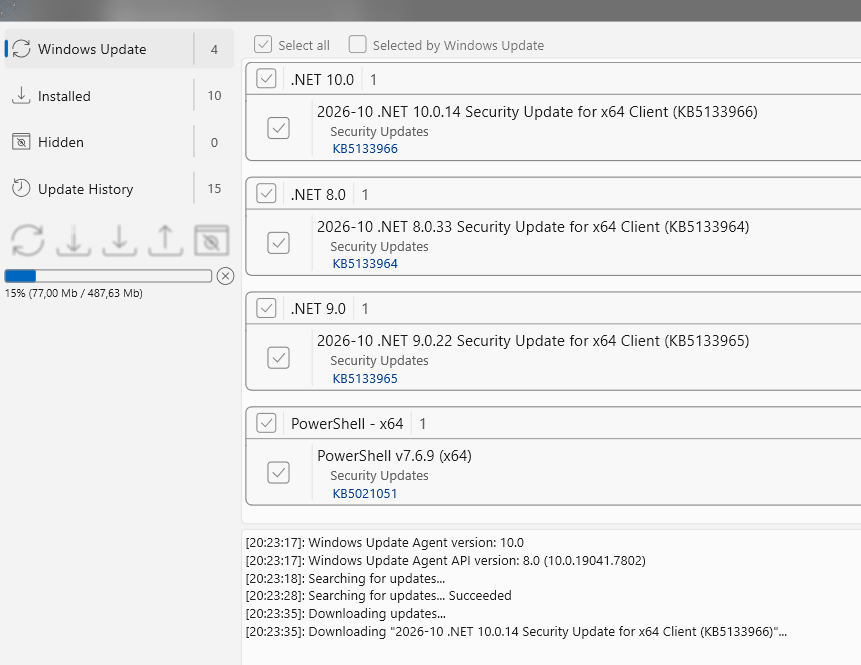Click the uninstall icon with upward arrow
This screenshot has width=861, height=665.
pyautogui.click(x=165, y=241)
